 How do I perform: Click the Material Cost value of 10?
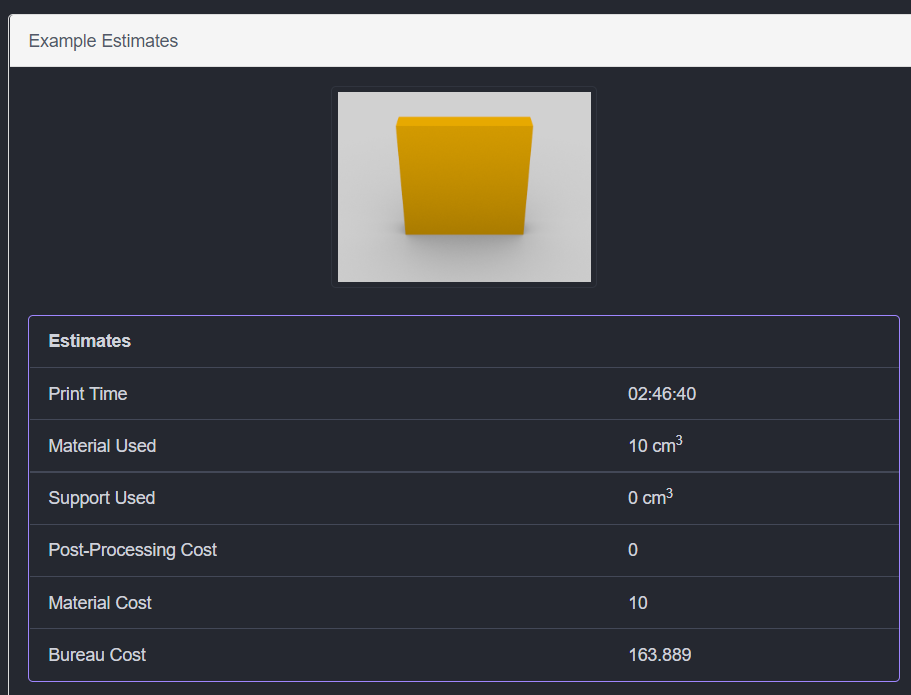point(638,603)
